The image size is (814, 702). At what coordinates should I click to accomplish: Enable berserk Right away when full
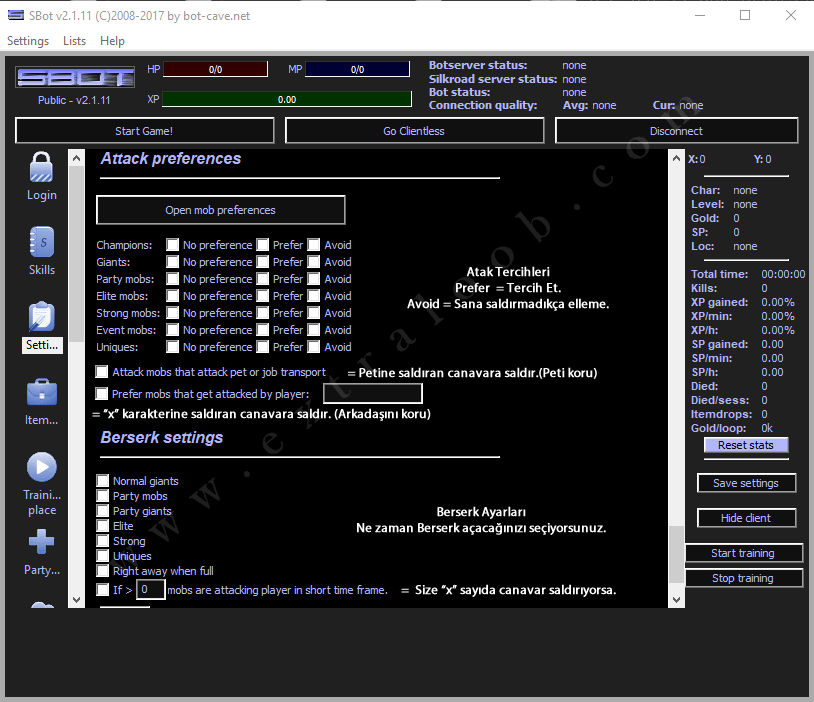[103, 571]
